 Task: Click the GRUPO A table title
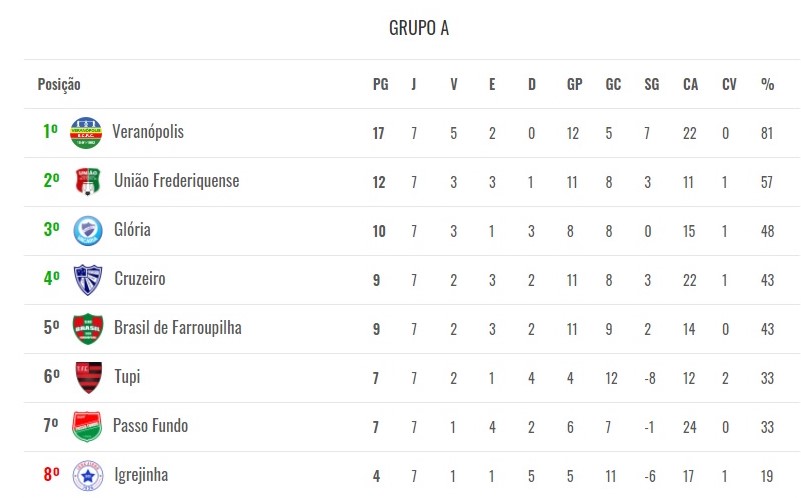click(419, 28)
